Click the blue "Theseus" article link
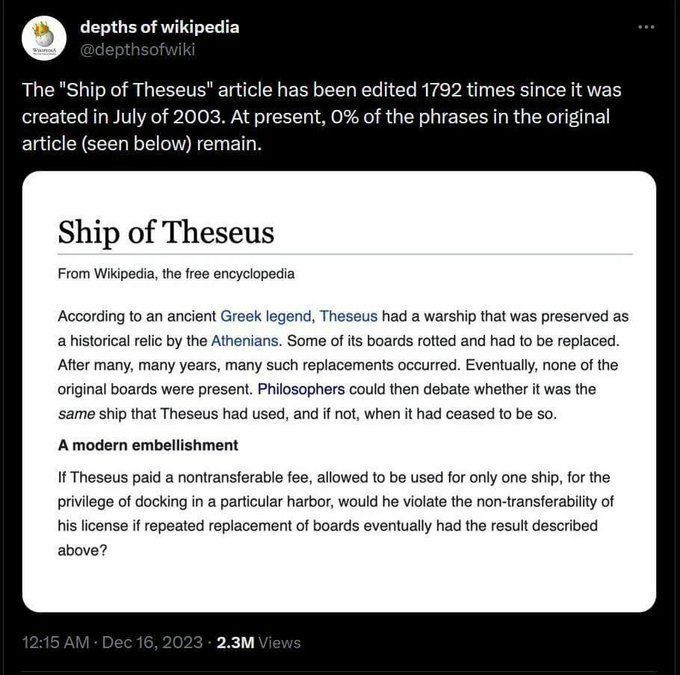The width and height of the screenshot is (680, 675). click(x=348, y=315)
